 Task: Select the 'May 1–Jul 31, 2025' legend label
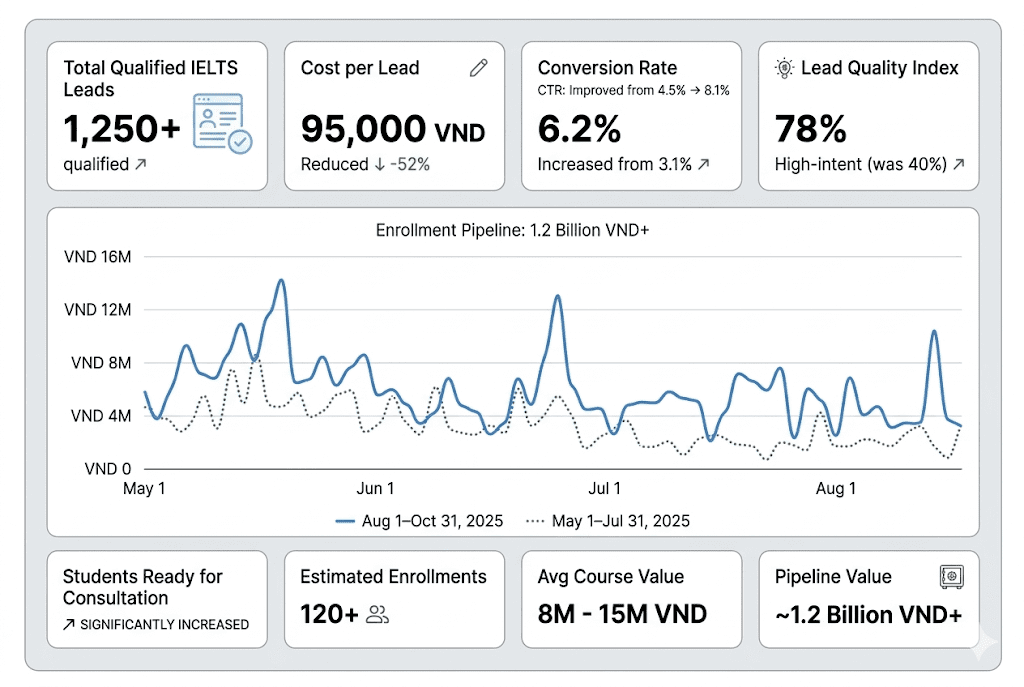(620, 521)
